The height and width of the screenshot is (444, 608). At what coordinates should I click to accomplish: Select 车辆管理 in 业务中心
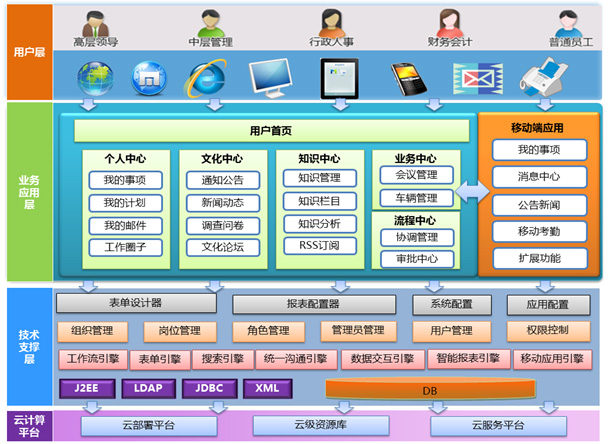click(x=416, y=198)
